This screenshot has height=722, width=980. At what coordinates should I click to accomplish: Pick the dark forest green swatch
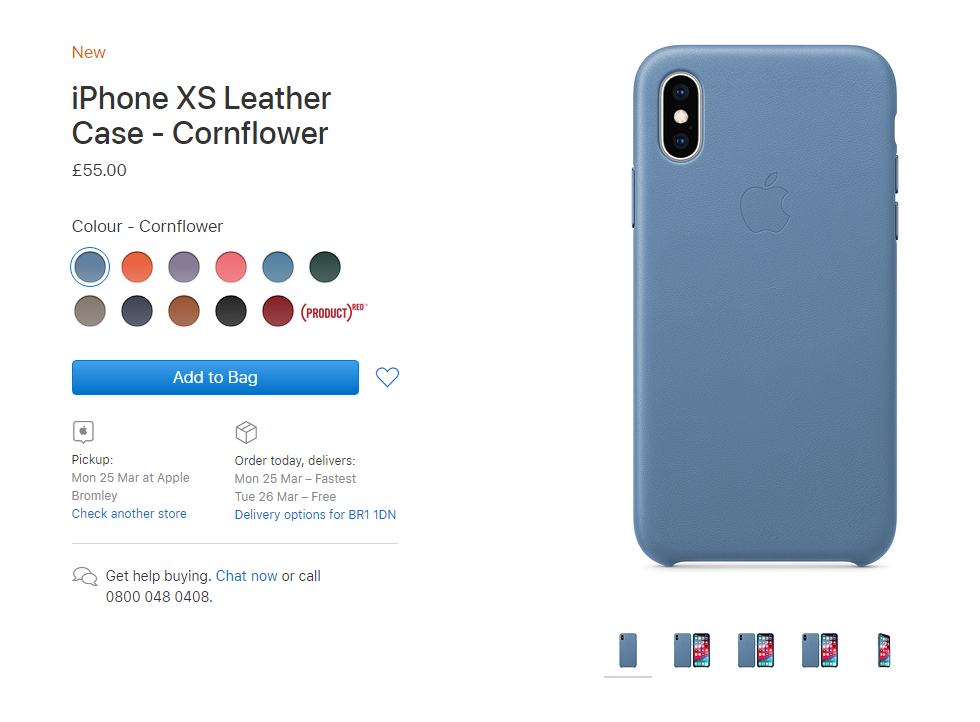tap(325, 267)
